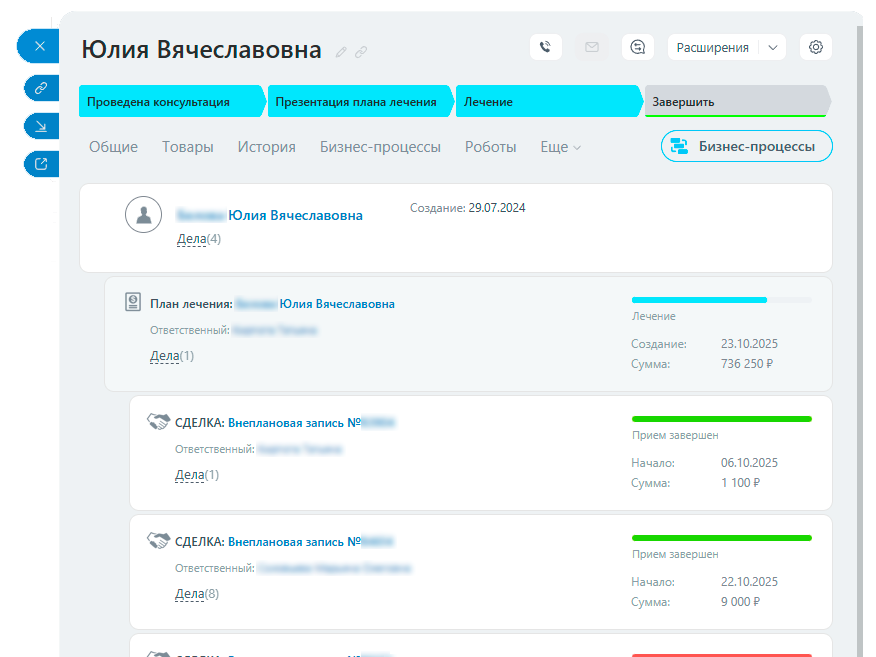The height and width of the screenshot is (657, 876).
Task: Open План лечения Юлия Вячеславовна link
Action: pos(337,304)
